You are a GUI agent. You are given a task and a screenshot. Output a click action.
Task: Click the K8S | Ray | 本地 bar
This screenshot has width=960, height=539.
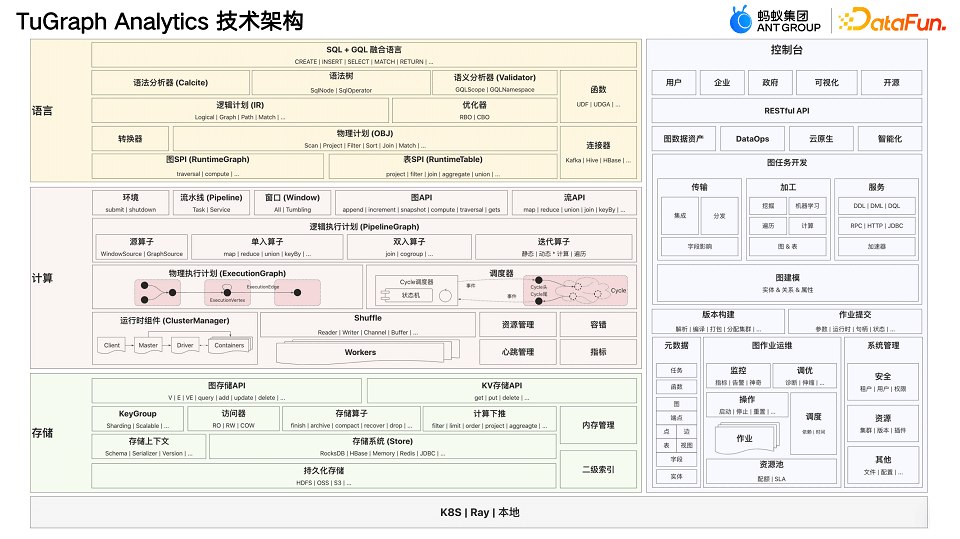479,513
